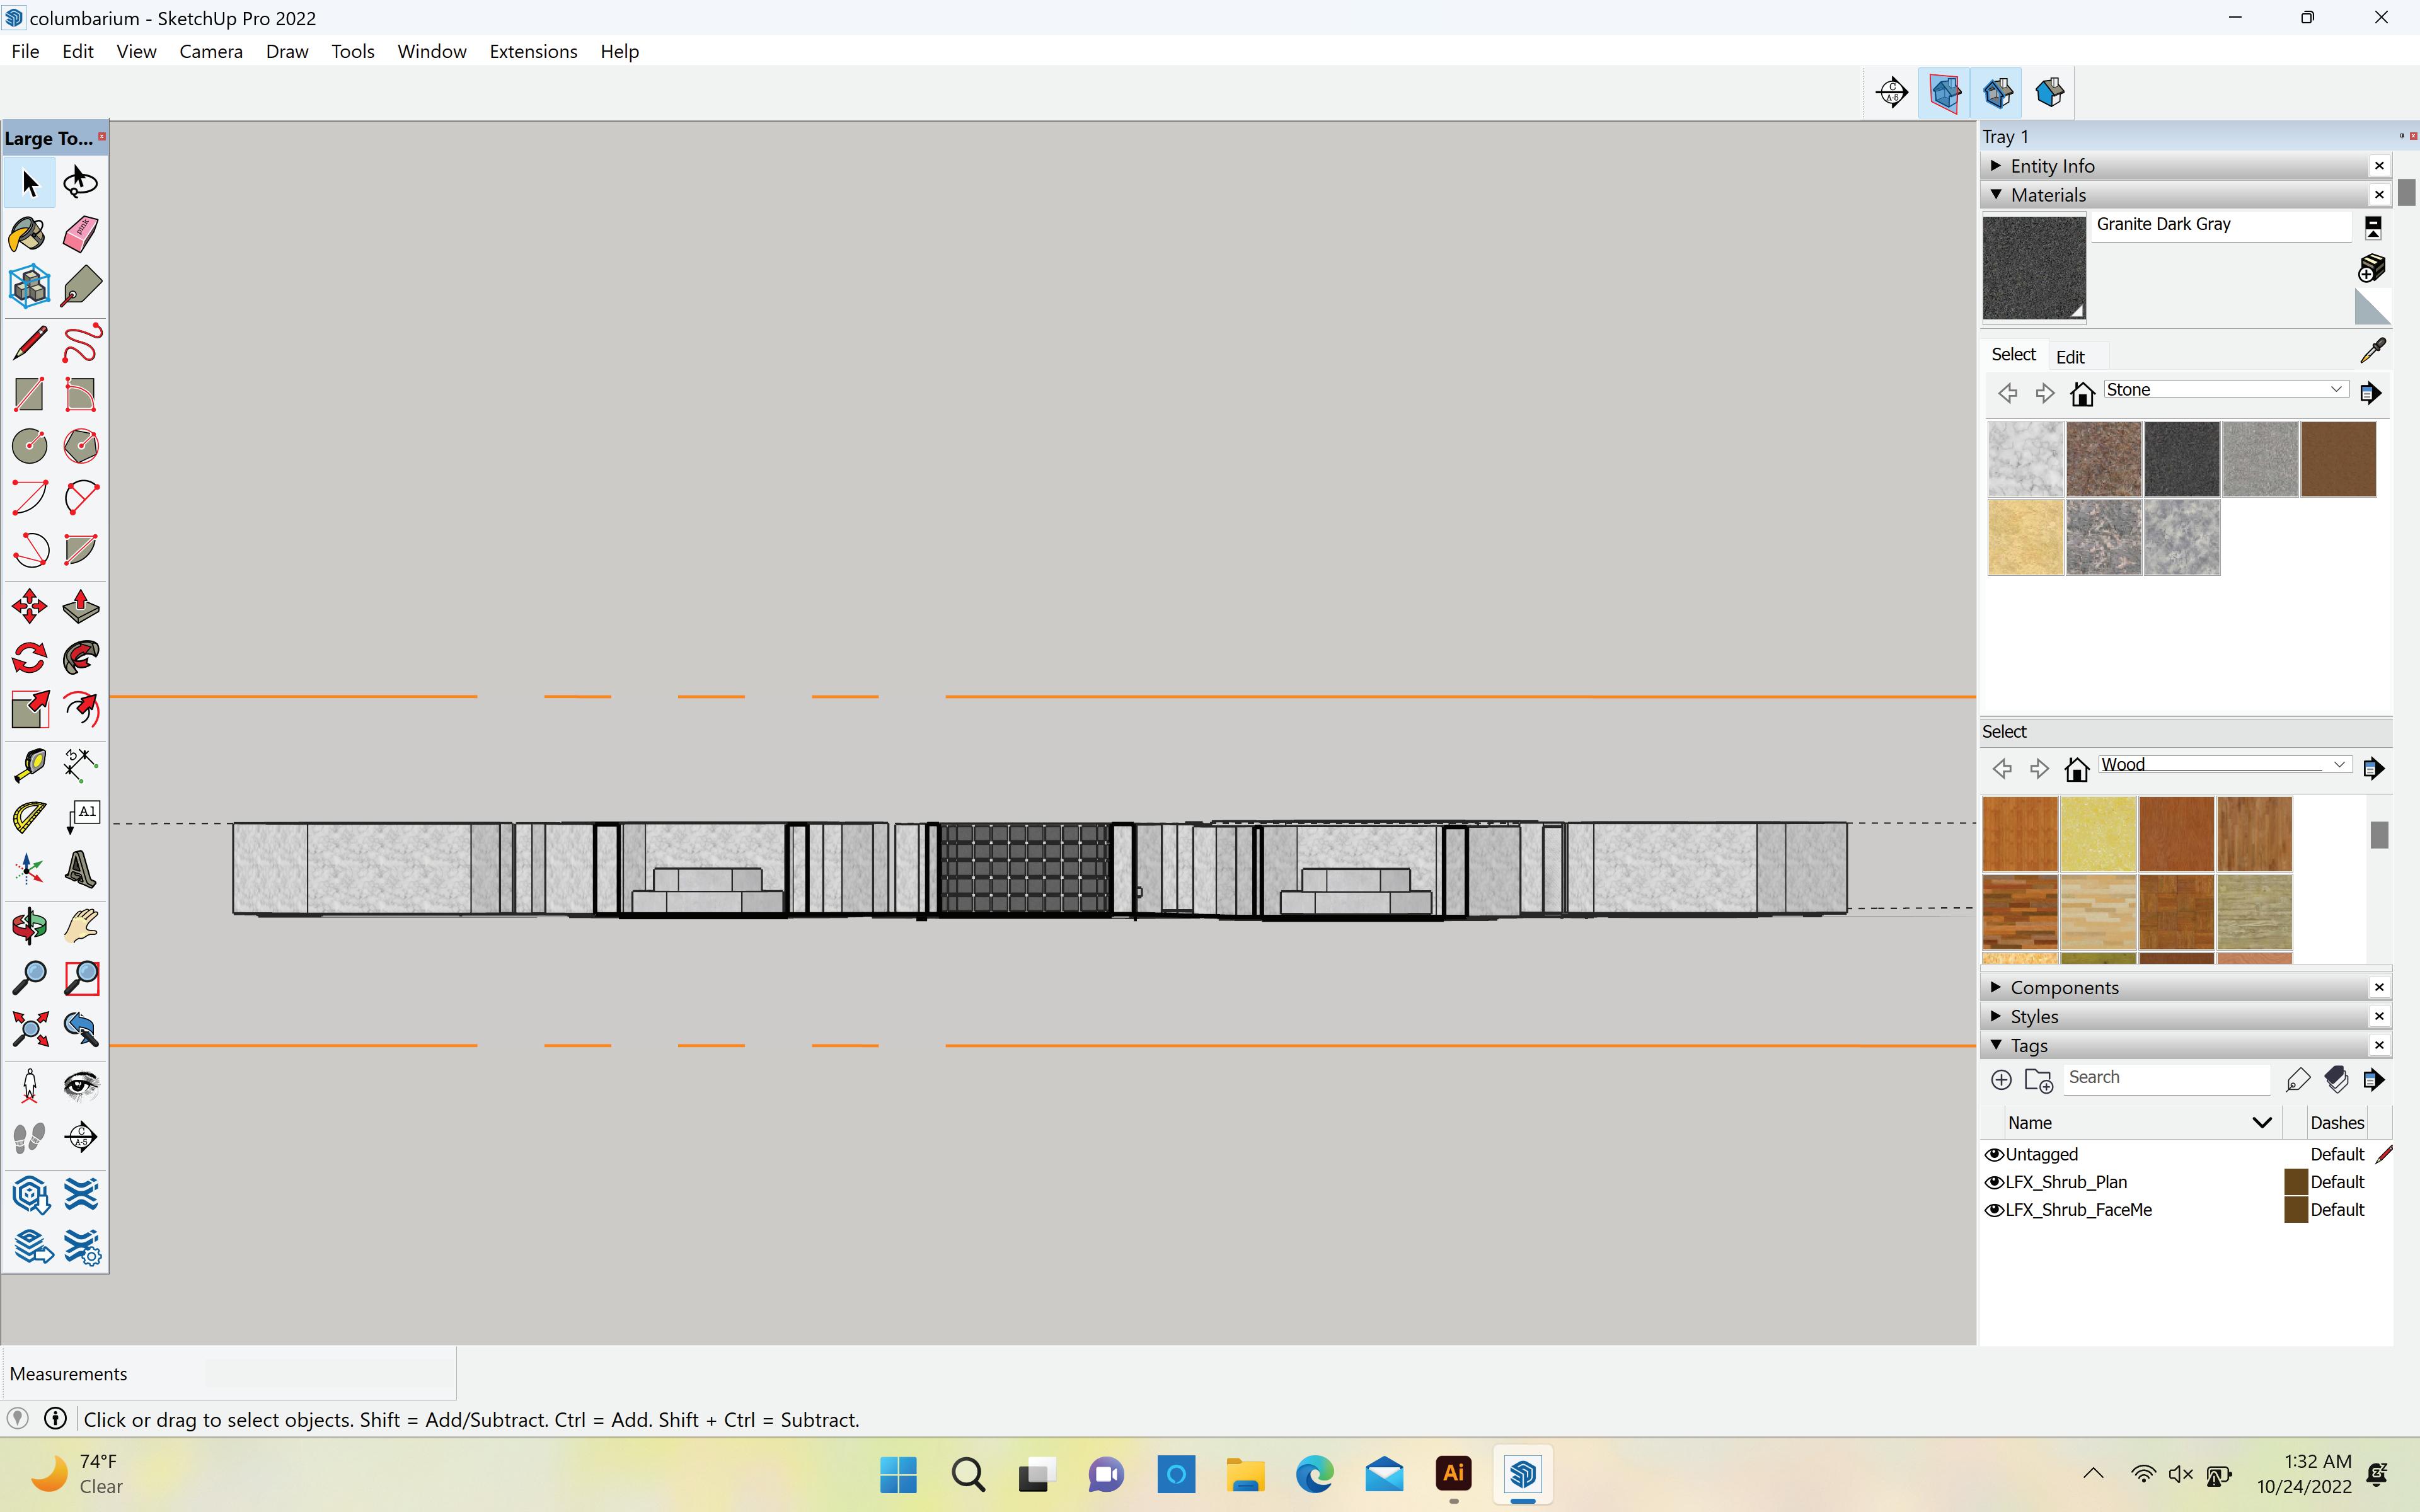Click the Name column header in Tags
The image size is (2420, 1512).
click(x=2030, y=1123)
